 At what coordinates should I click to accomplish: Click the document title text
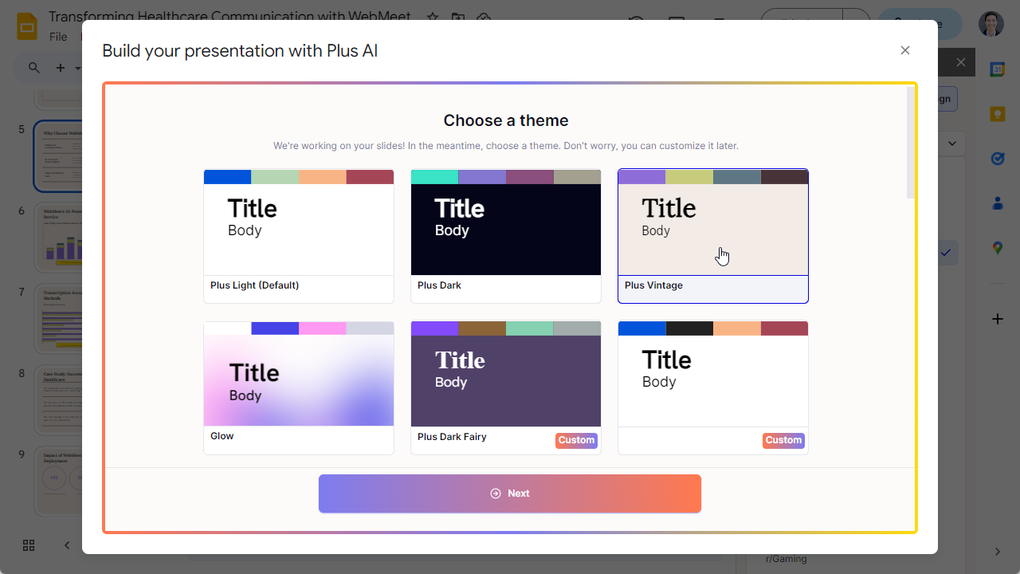230,16
